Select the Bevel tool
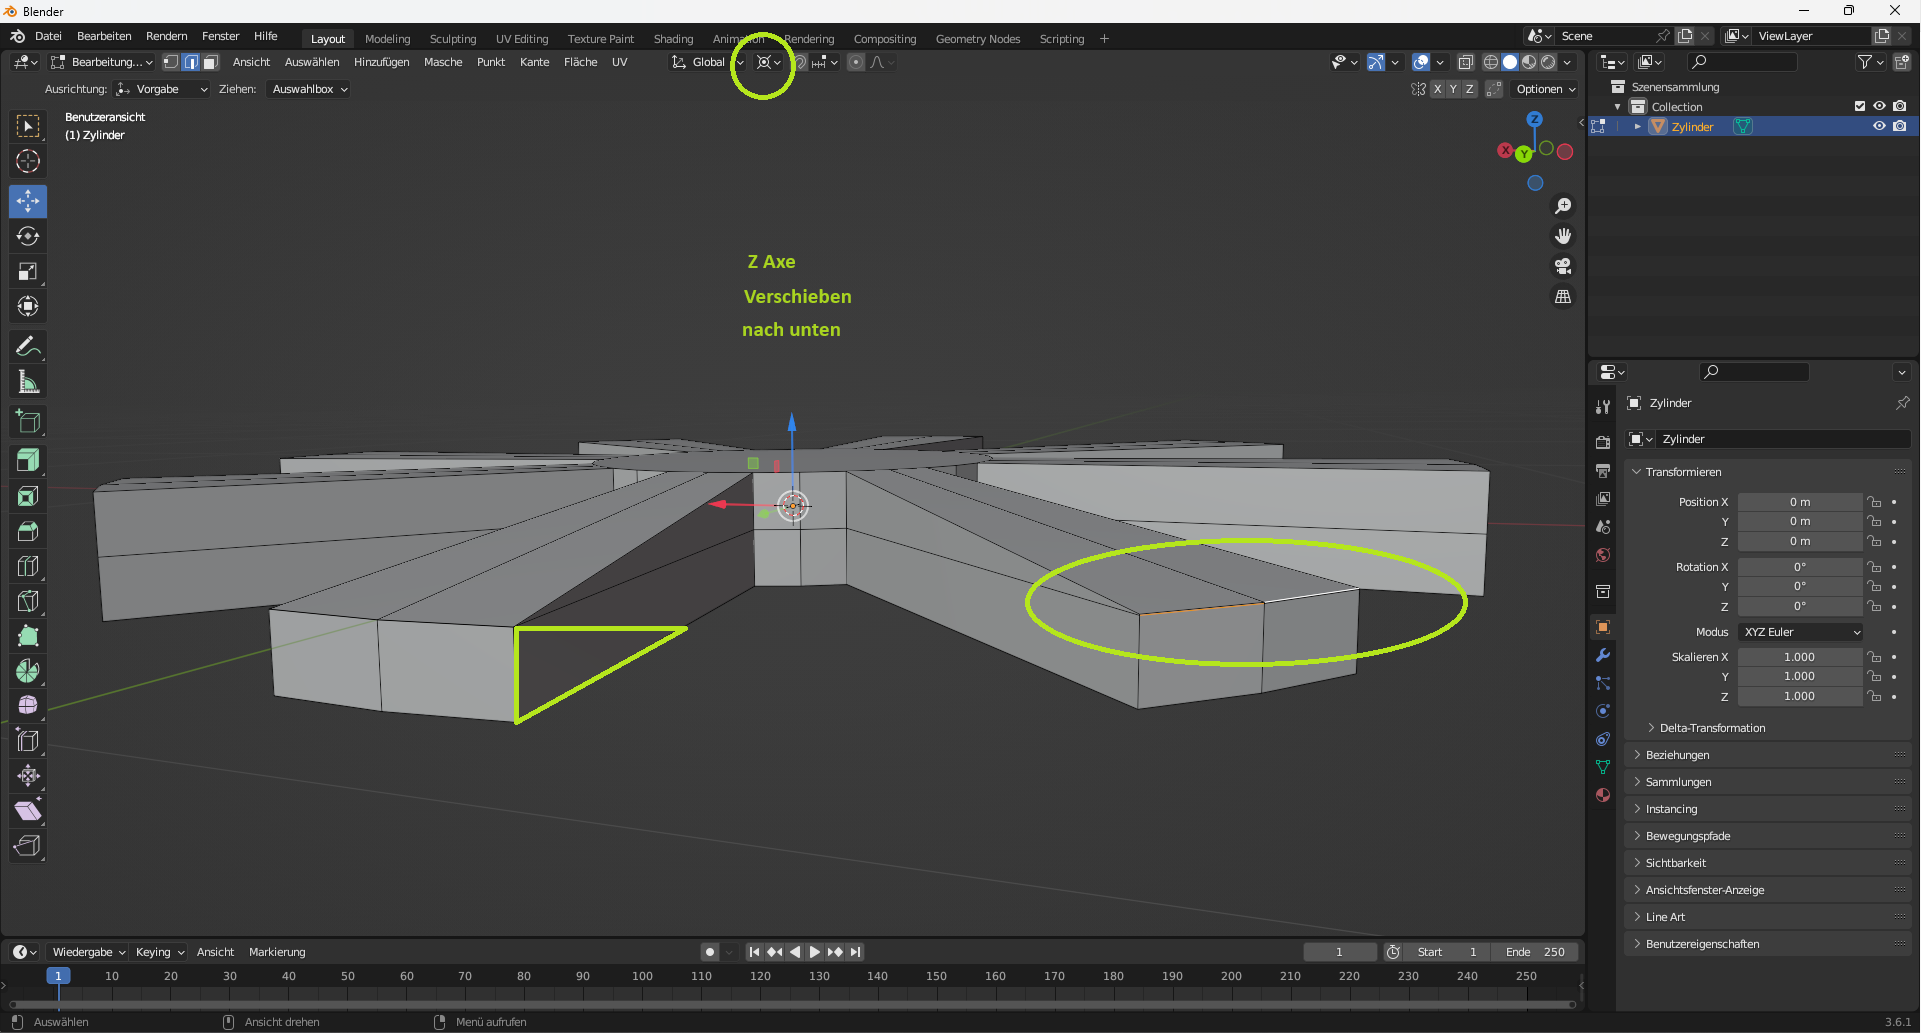 pos(28,531)
